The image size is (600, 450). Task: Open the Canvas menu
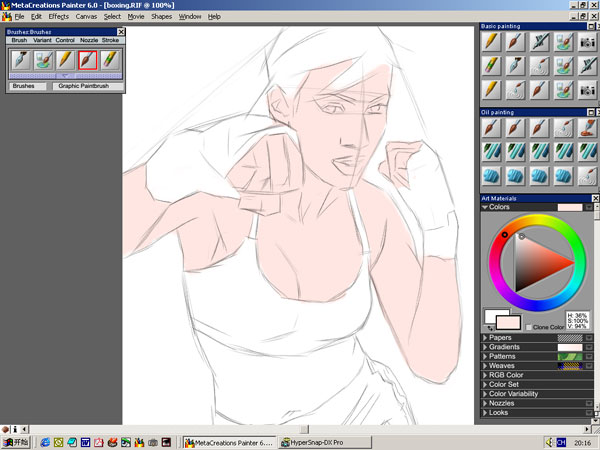pos(87,17)
